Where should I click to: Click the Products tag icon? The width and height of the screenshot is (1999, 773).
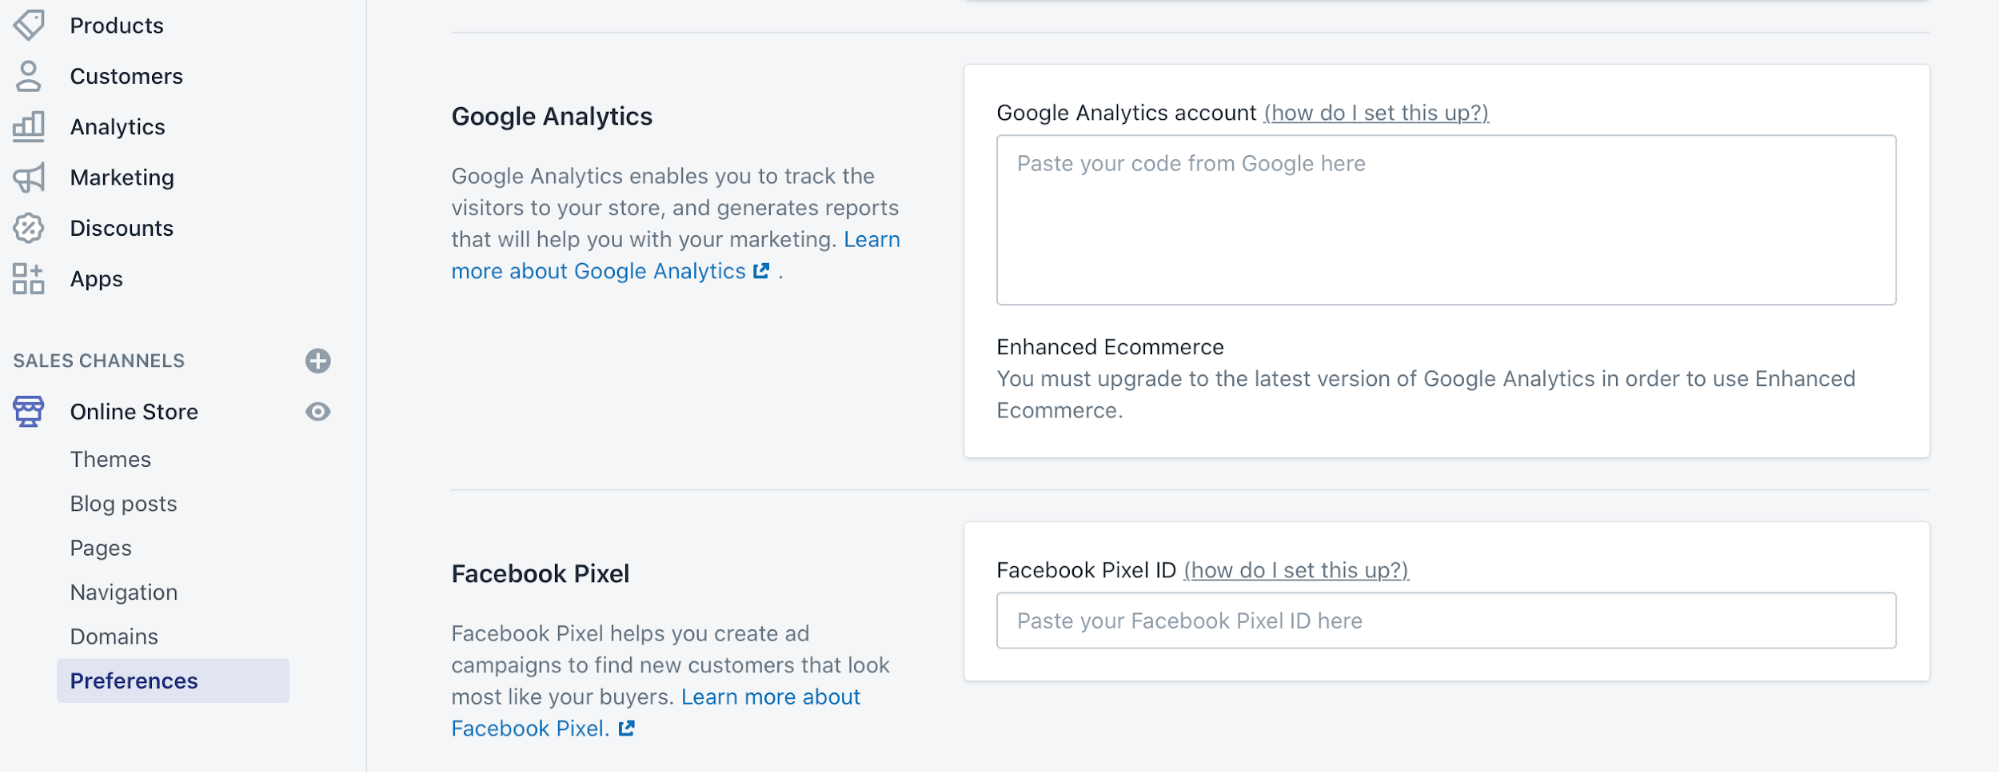click(29, 25)
